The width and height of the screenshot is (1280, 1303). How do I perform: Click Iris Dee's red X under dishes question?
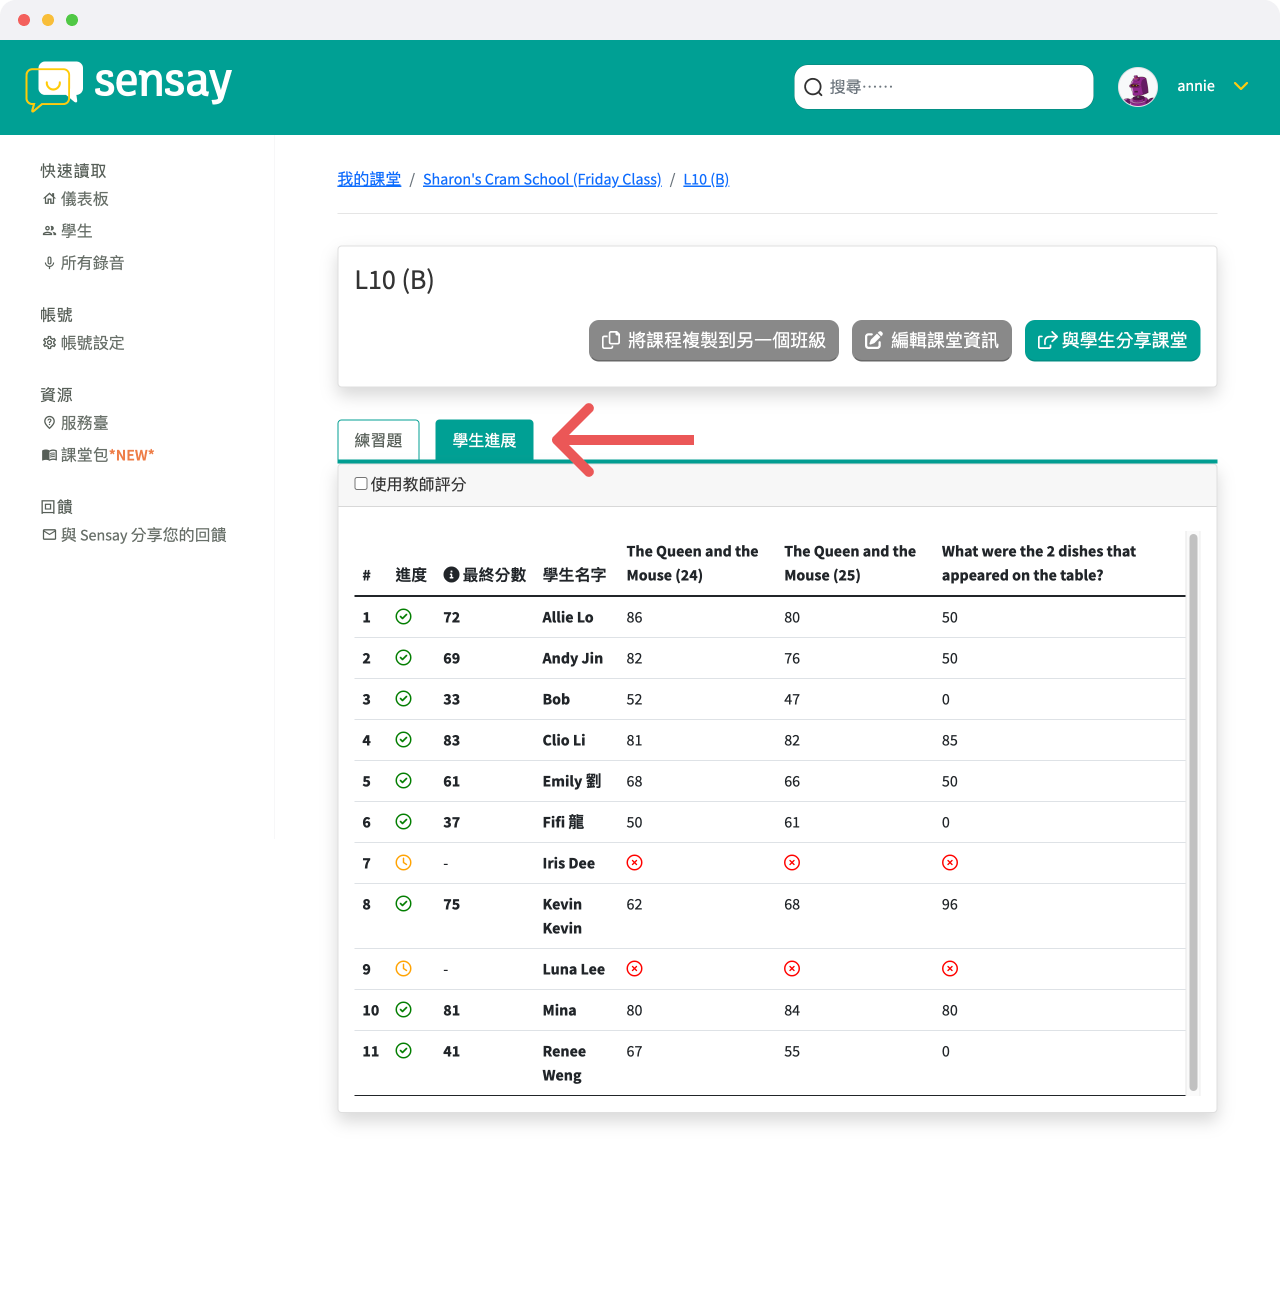[x=950, y=863]
